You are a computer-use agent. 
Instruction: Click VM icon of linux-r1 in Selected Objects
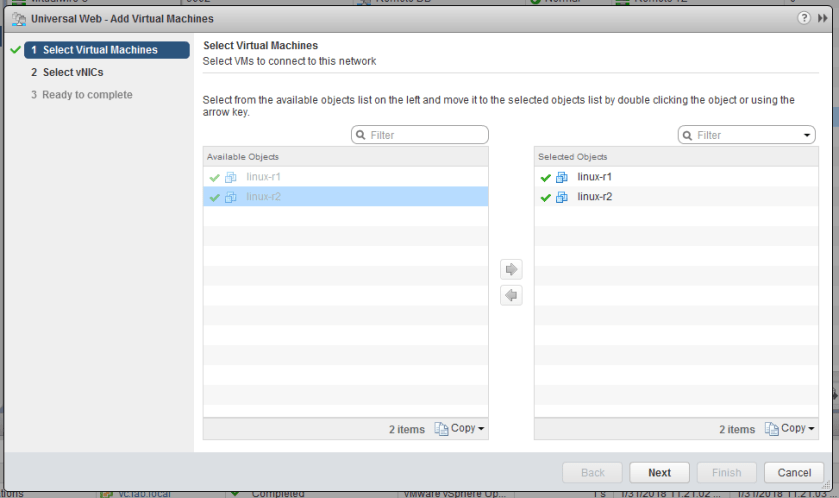(562, 177)
